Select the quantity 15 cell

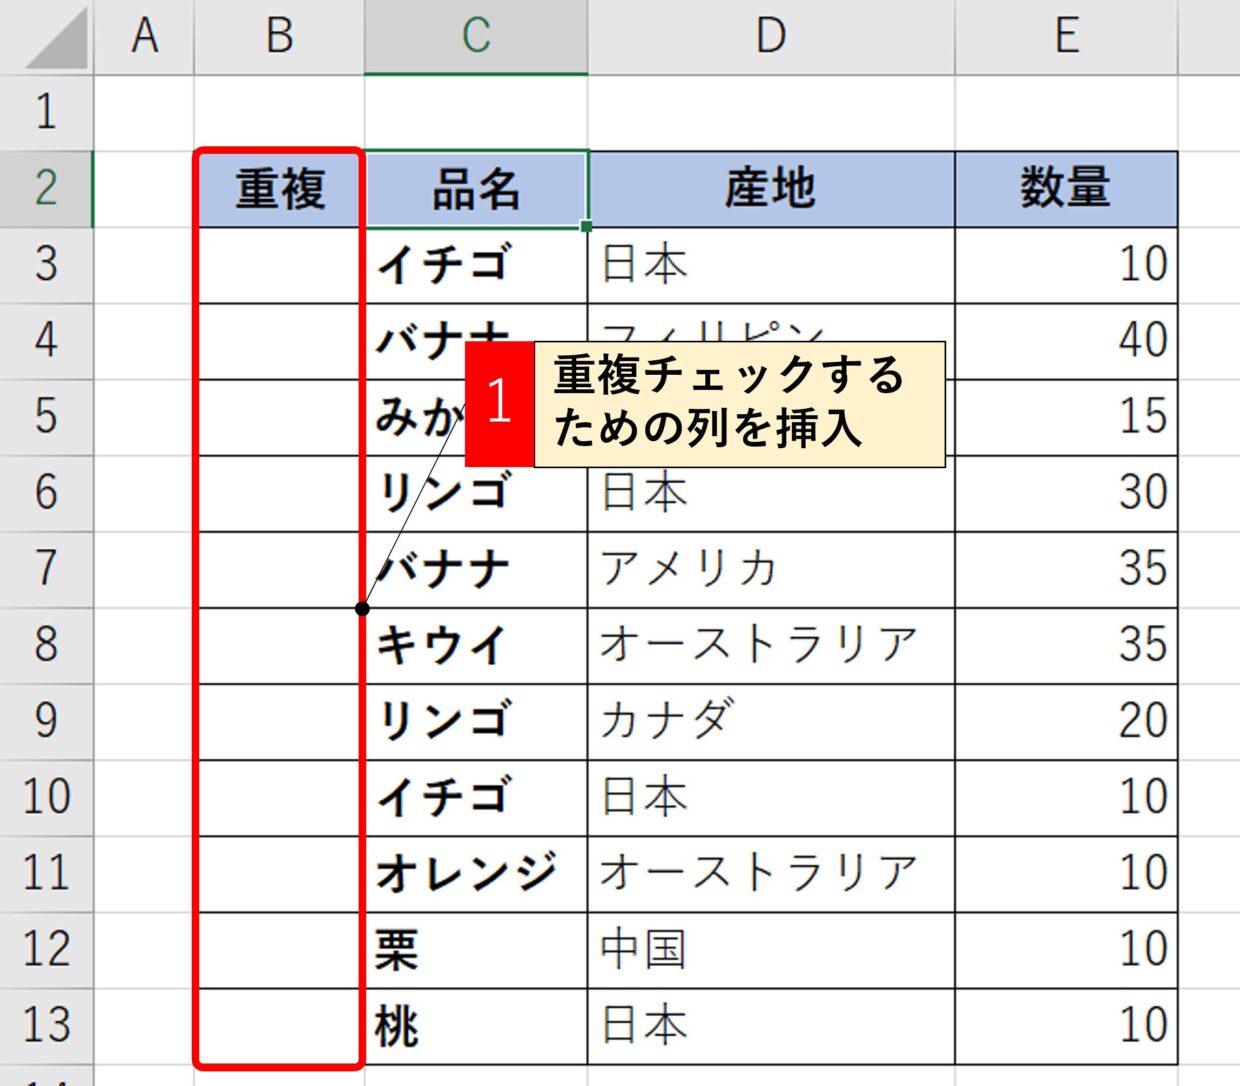(1067, 417)
